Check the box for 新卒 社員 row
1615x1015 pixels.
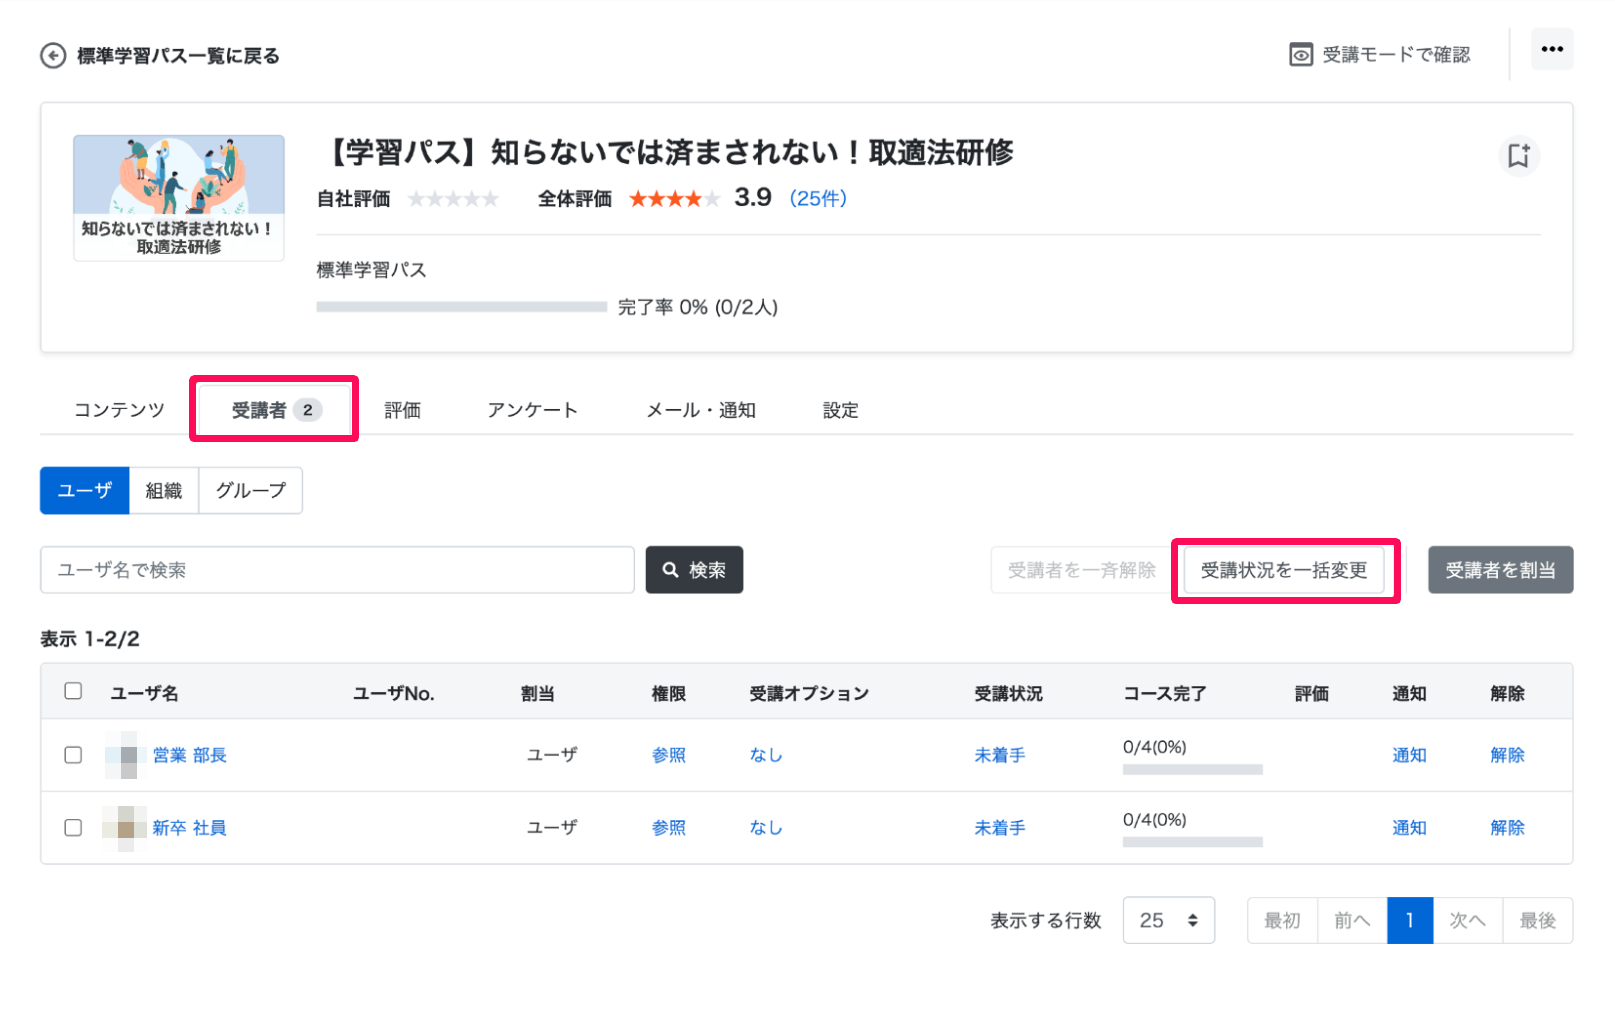pyautogui.click(x=73, y=828)
